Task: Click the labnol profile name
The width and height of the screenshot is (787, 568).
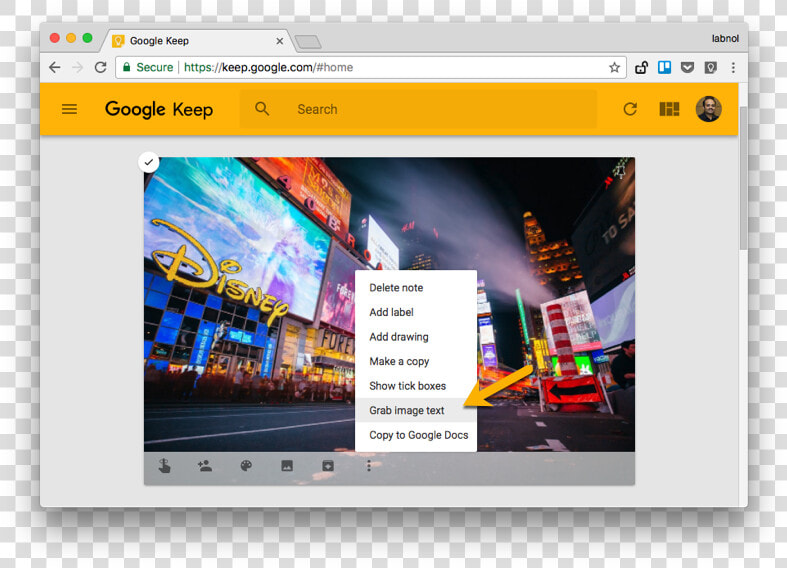Action: point(725,39)
